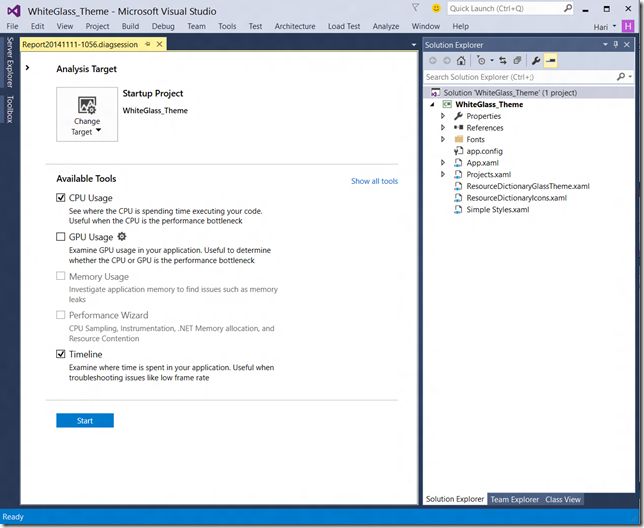The height and width of the screenshot is (528, 644).
Task: Click the Visual Studio logo icon
Action: coord(14,11)
